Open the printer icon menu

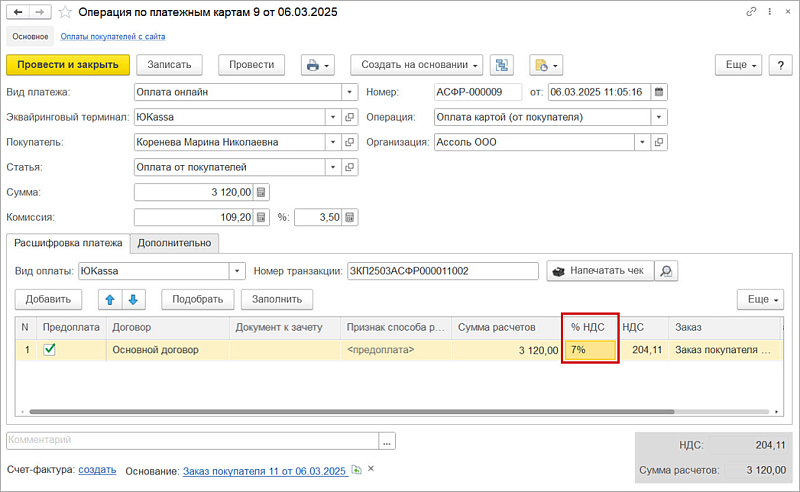(x=317, y=65)
